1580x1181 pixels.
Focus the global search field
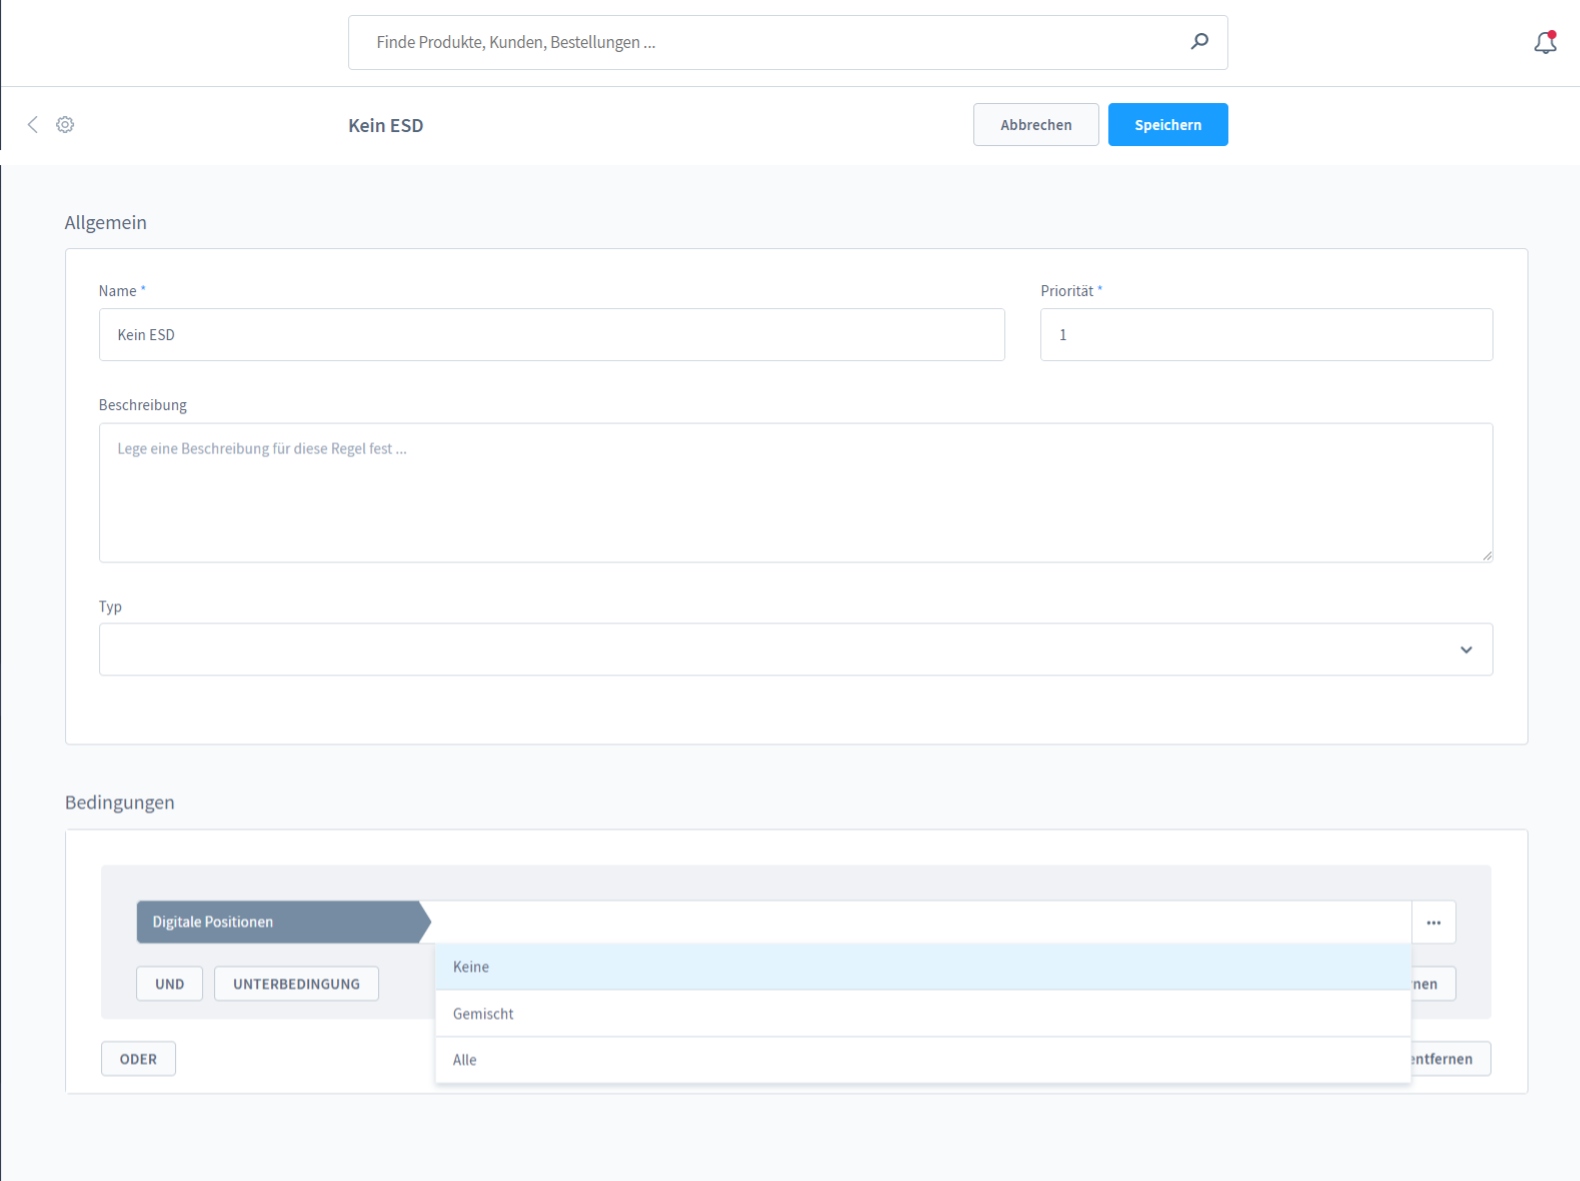788,42
